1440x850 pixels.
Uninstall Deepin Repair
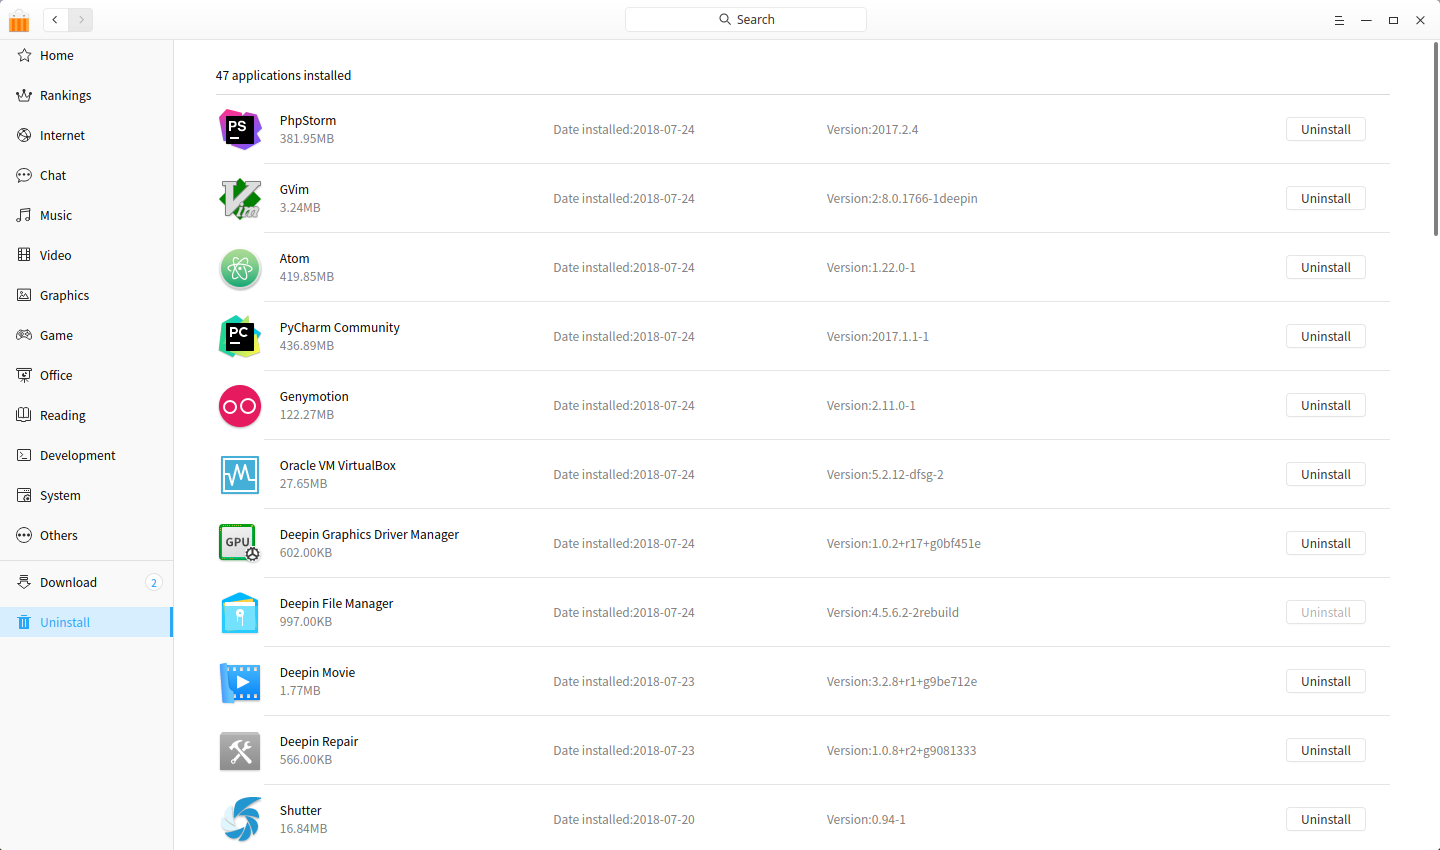coord(1326,751)
